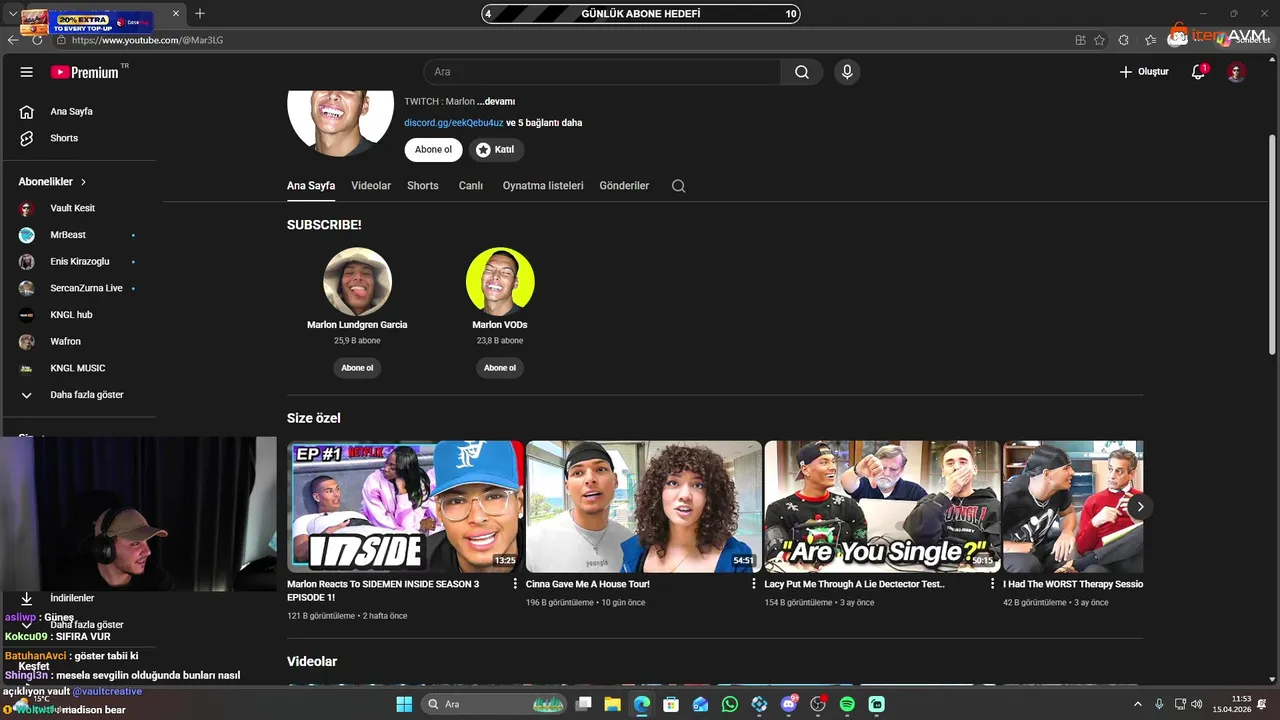Open the Oynatma listeleri tab
1280x720 pixels.
tap(543, 186)
